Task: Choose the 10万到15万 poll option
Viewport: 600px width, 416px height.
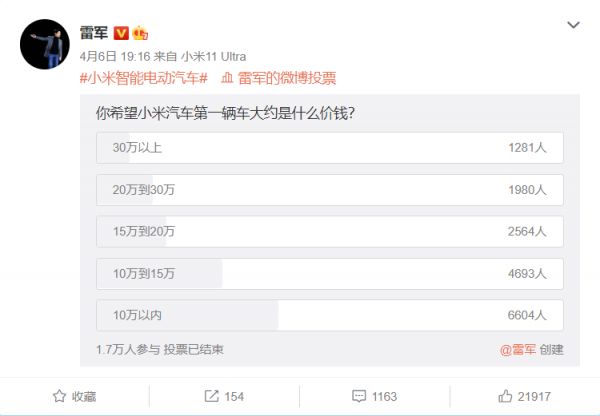Action: point(329,274)
